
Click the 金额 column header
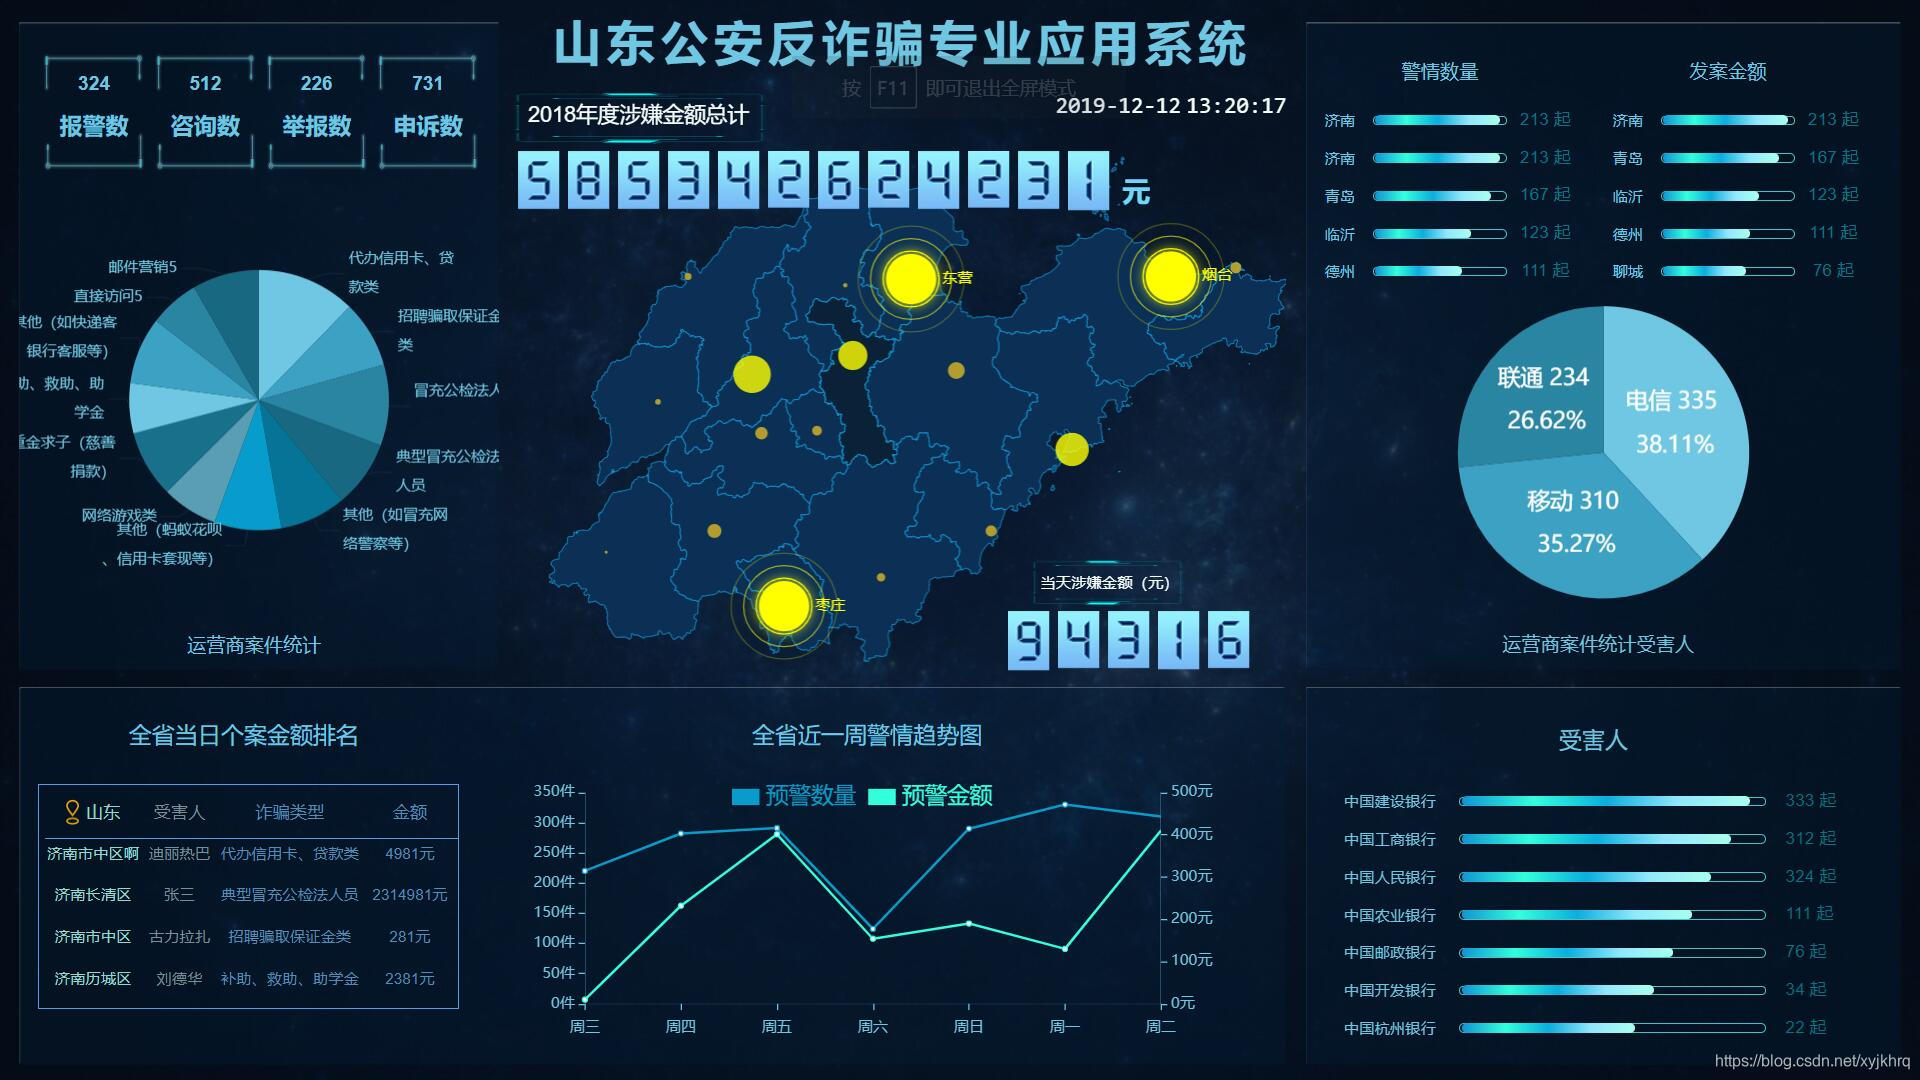409,812
